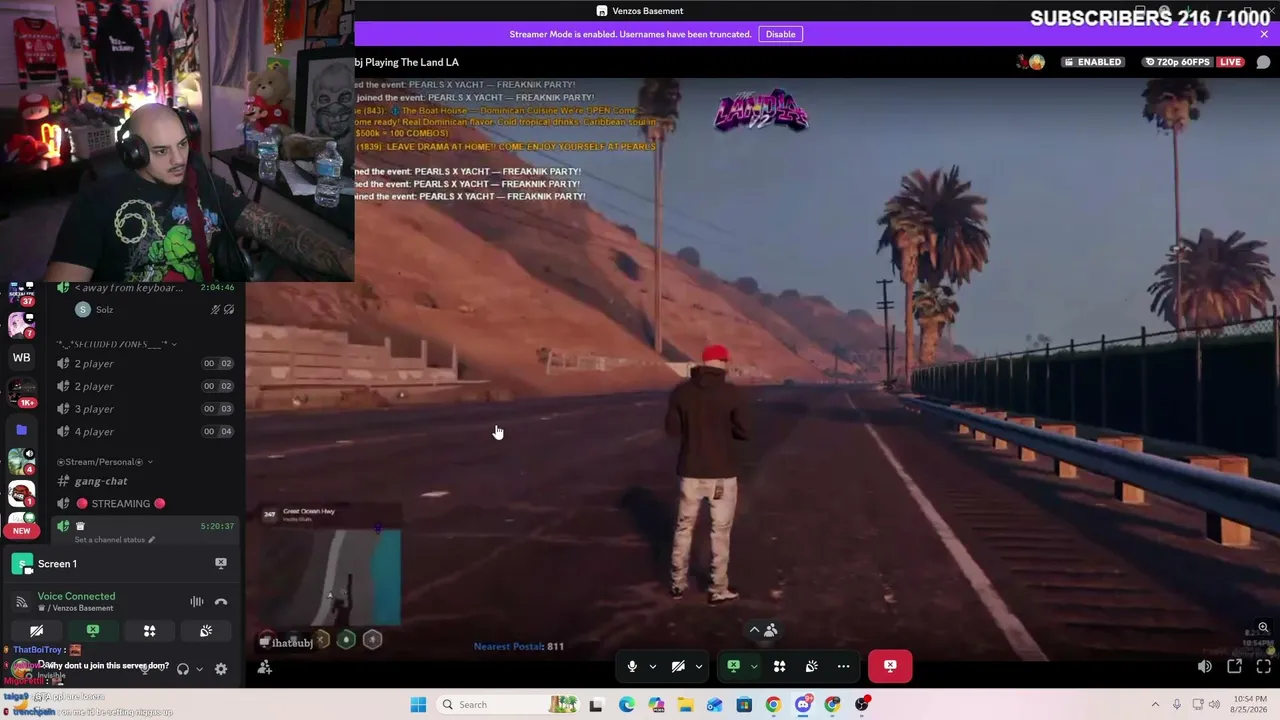The width and height of the screenshot is (1280, 720).
Task: Toggle deafen with the headphones icon
Action: [183, 669]
